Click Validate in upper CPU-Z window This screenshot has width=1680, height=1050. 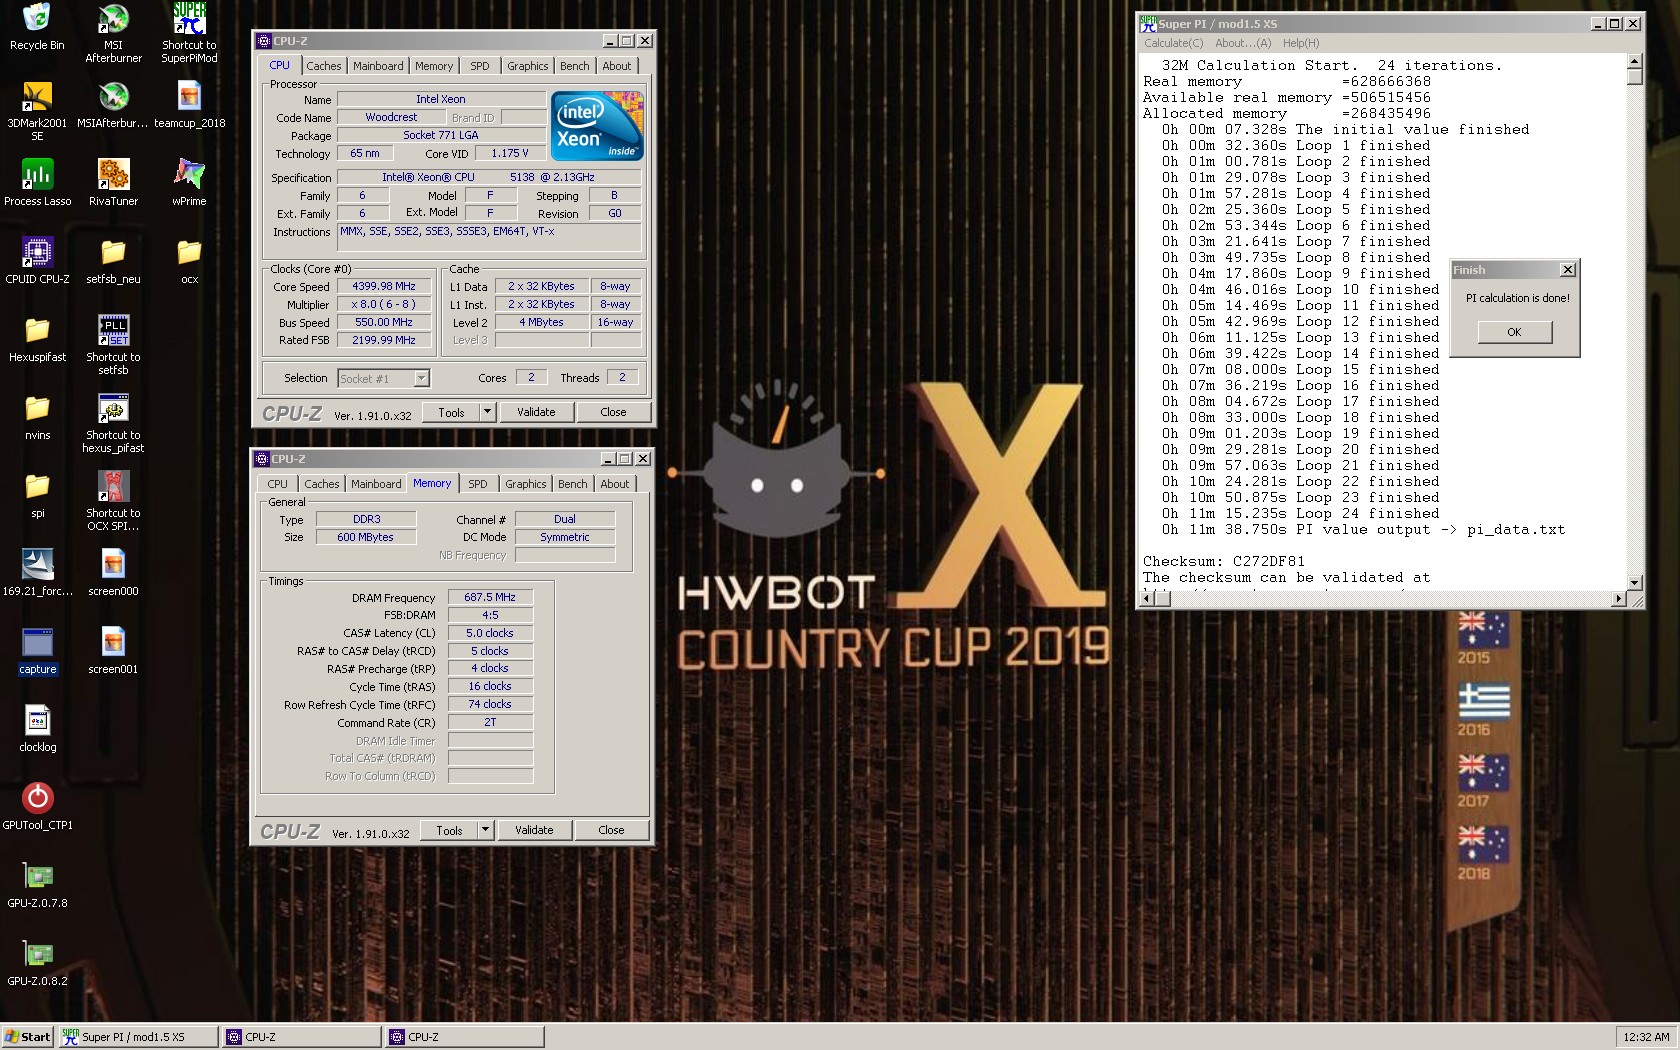(x=536, y=412)
